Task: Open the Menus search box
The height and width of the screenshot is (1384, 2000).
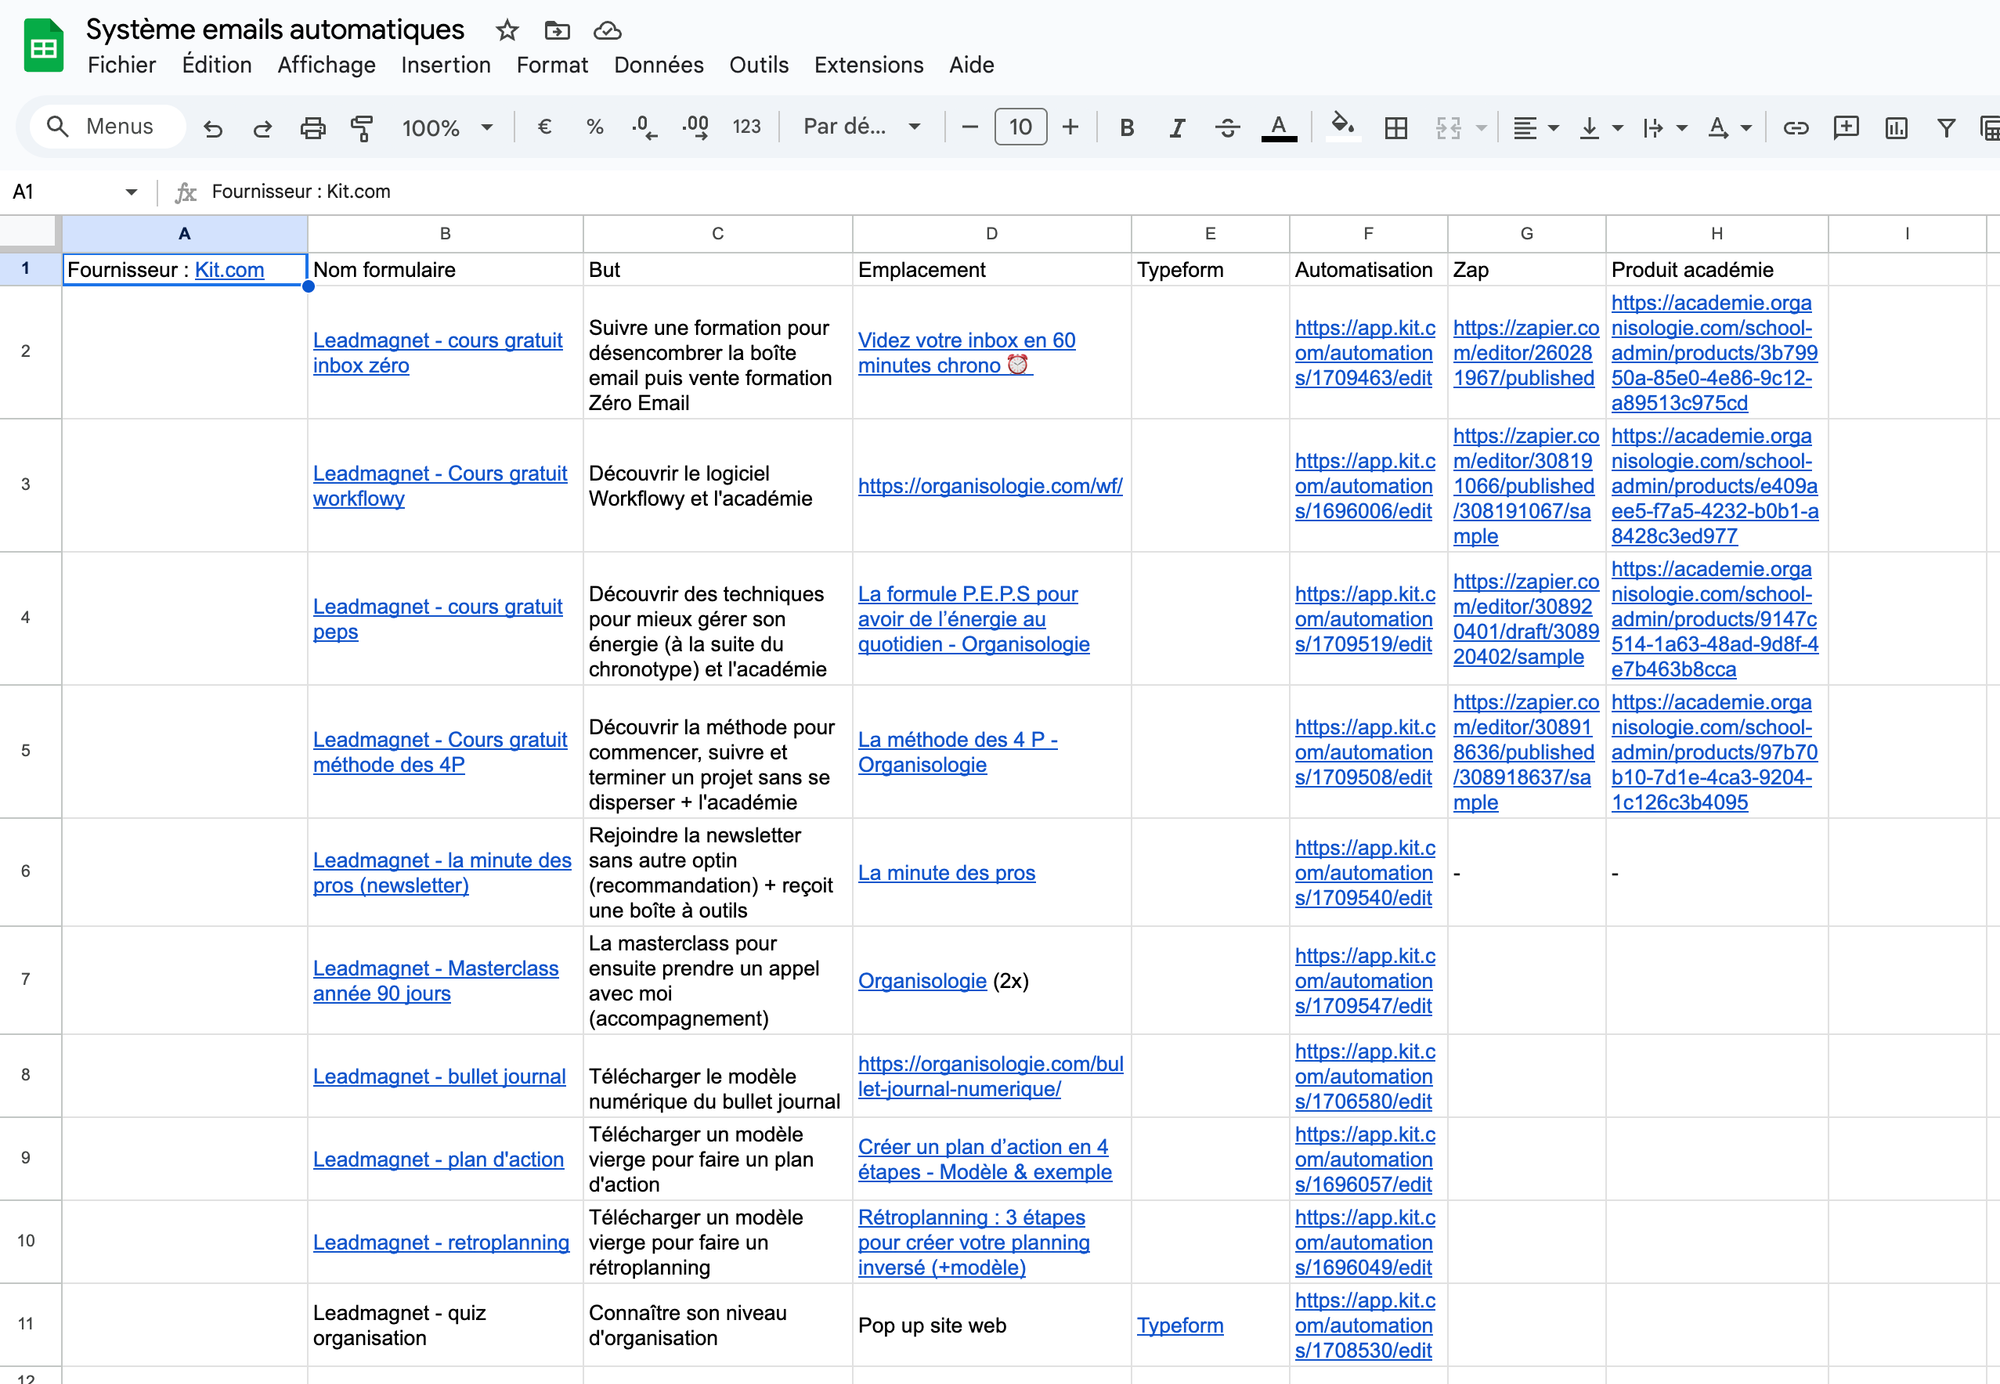Action: click(x=108, y=127)
